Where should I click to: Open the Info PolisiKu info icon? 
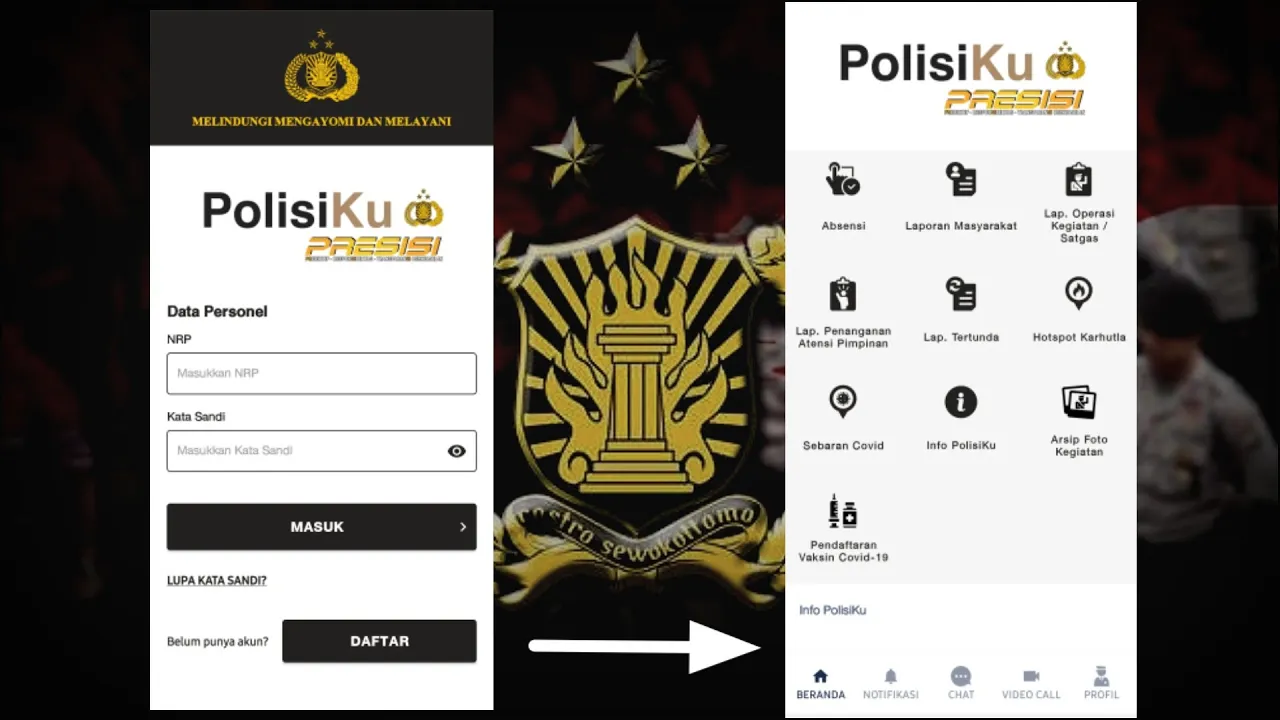point(961,402)
